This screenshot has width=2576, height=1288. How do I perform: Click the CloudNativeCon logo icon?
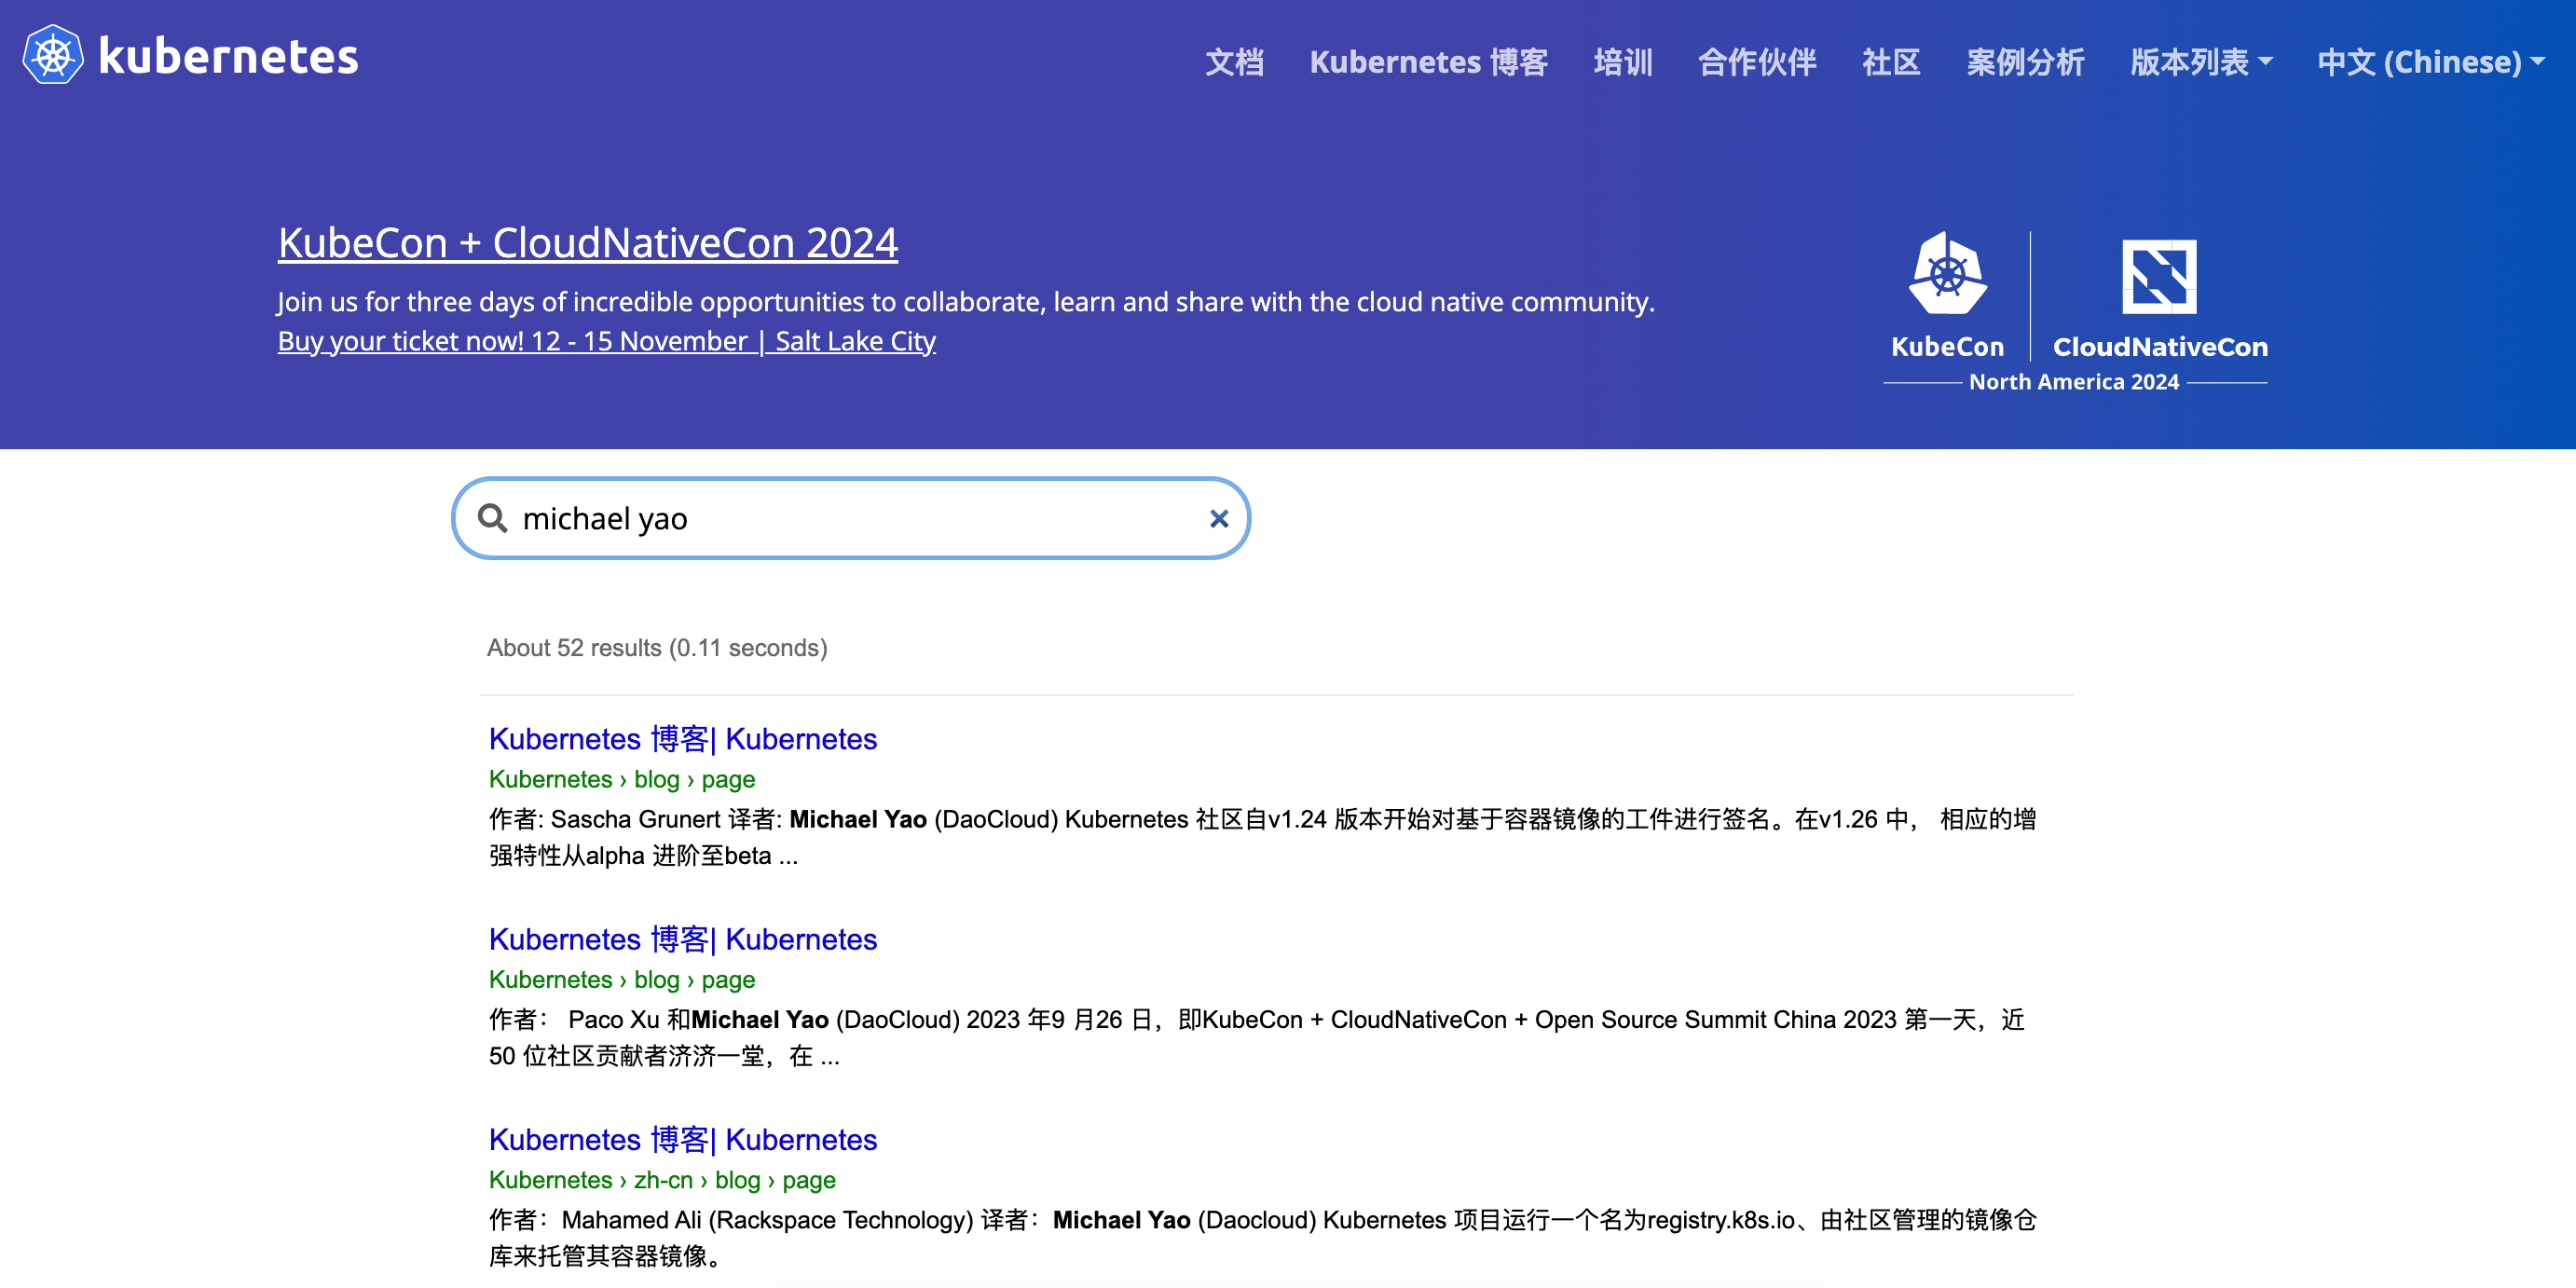(x=2159, y=277)
